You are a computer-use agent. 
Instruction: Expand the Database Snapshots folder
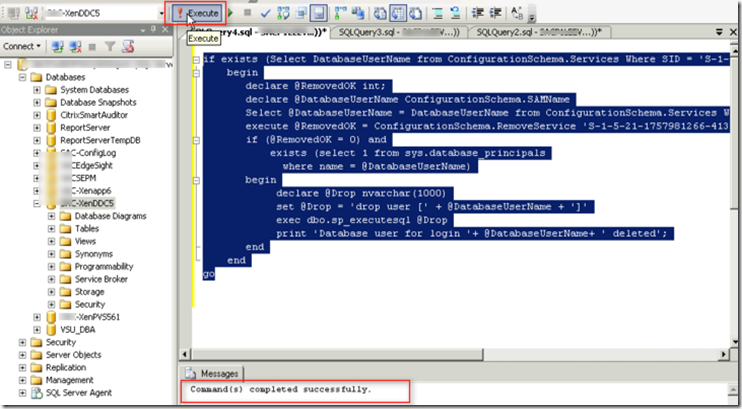37,103
